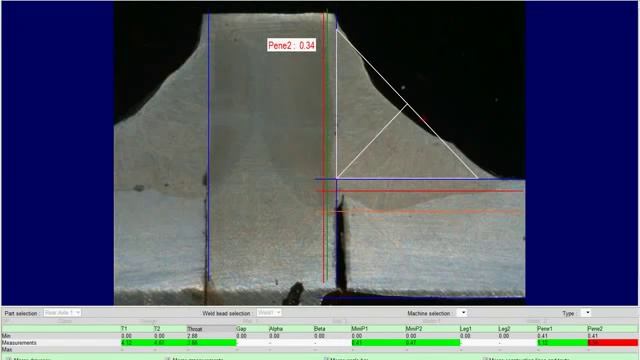Screen dimensions: 640x360
Task: Click the green T1 measurement cell
Action: click(137, 343)
